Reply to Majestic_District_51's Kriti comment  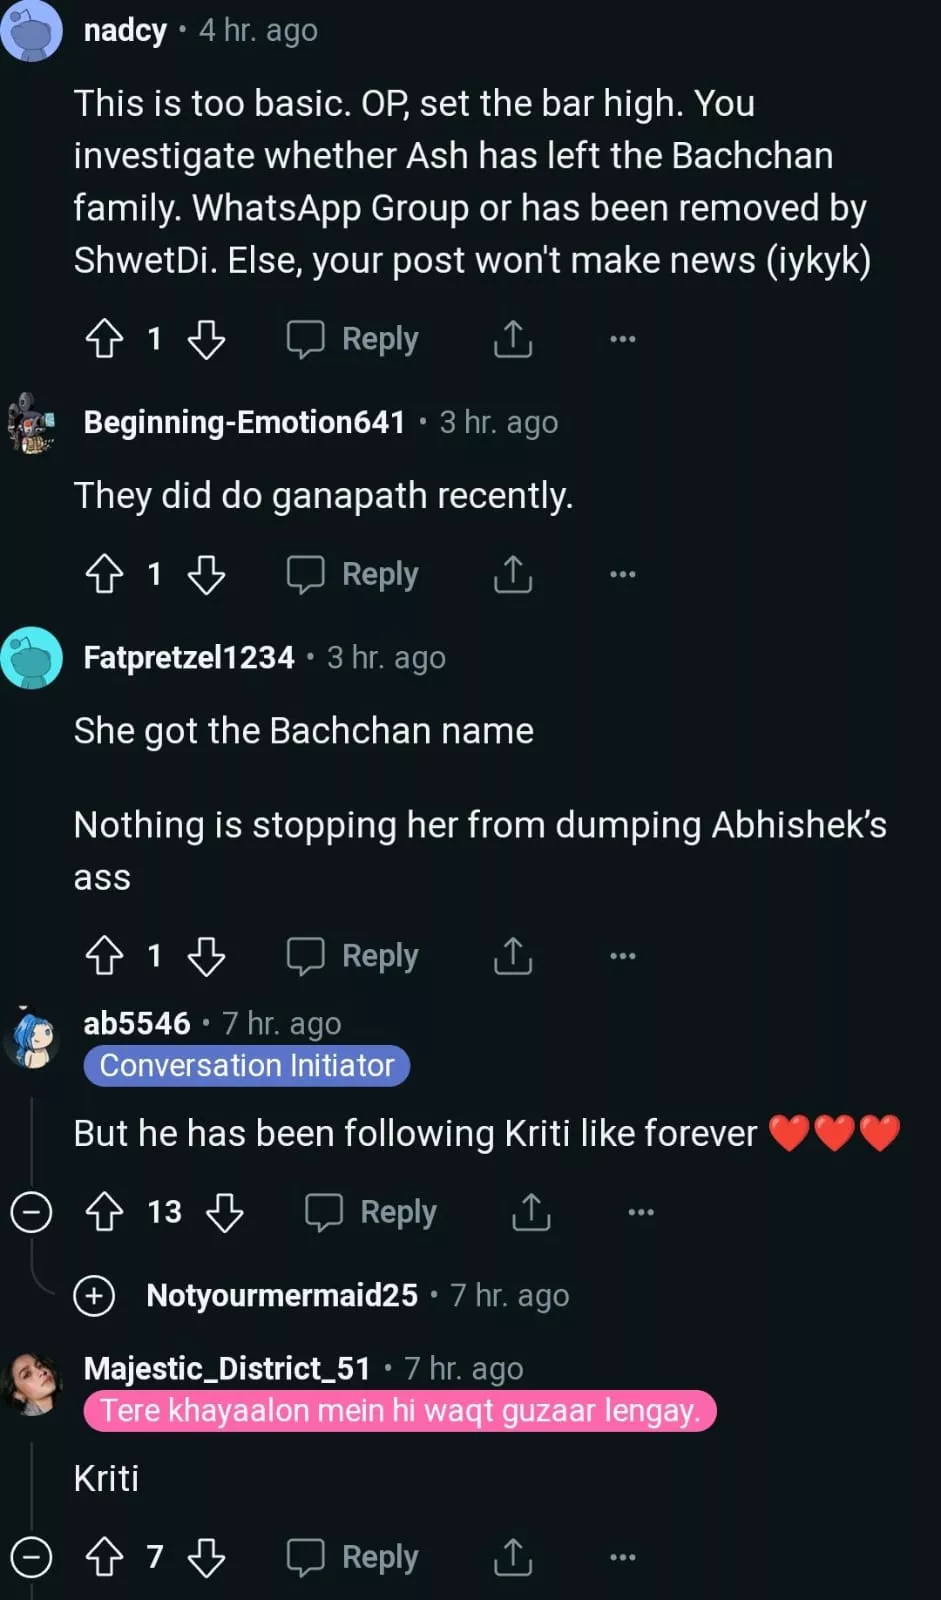[x=353, y=1557]
